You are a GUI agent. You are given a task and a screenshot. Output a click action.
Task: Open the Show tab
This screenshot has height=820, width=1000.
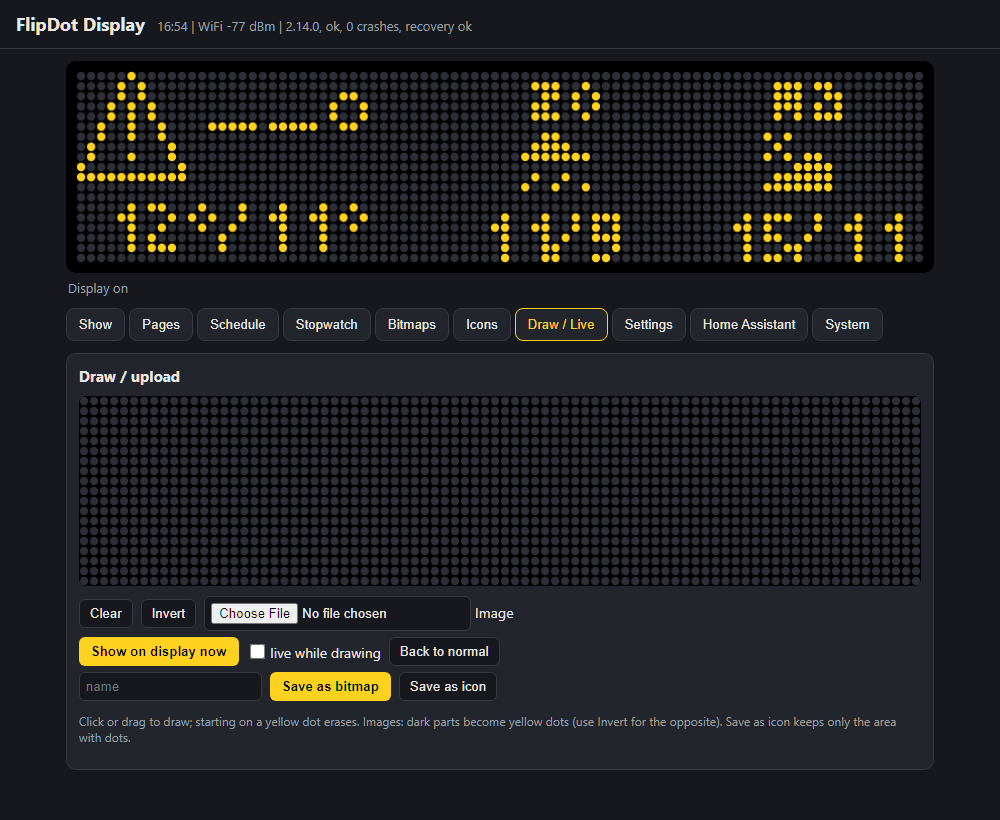(x=95, y=325)
